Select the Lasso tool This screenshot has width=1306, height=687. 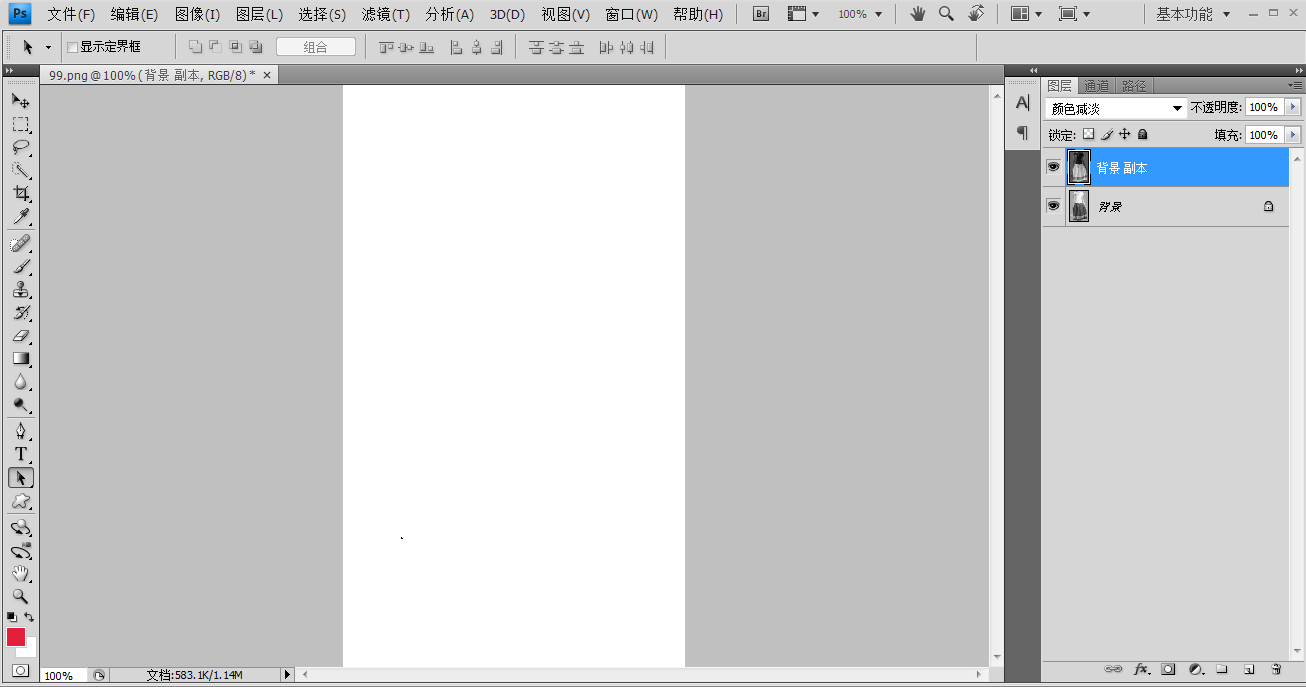[x=20, y=147]
